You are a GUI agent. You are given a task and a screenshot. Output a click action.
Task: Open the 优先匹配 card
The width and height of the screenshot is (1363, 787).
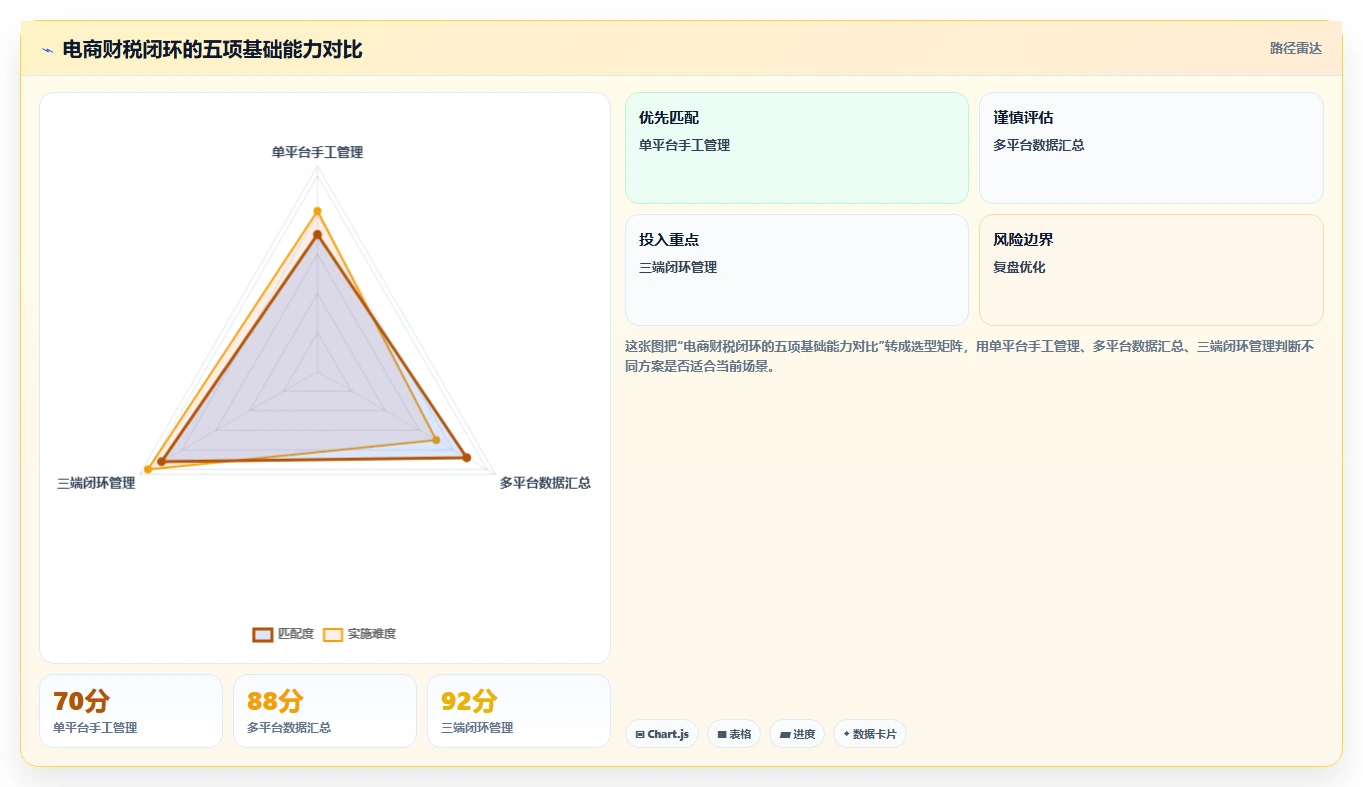pyautogui.click(x=797, y=148)
